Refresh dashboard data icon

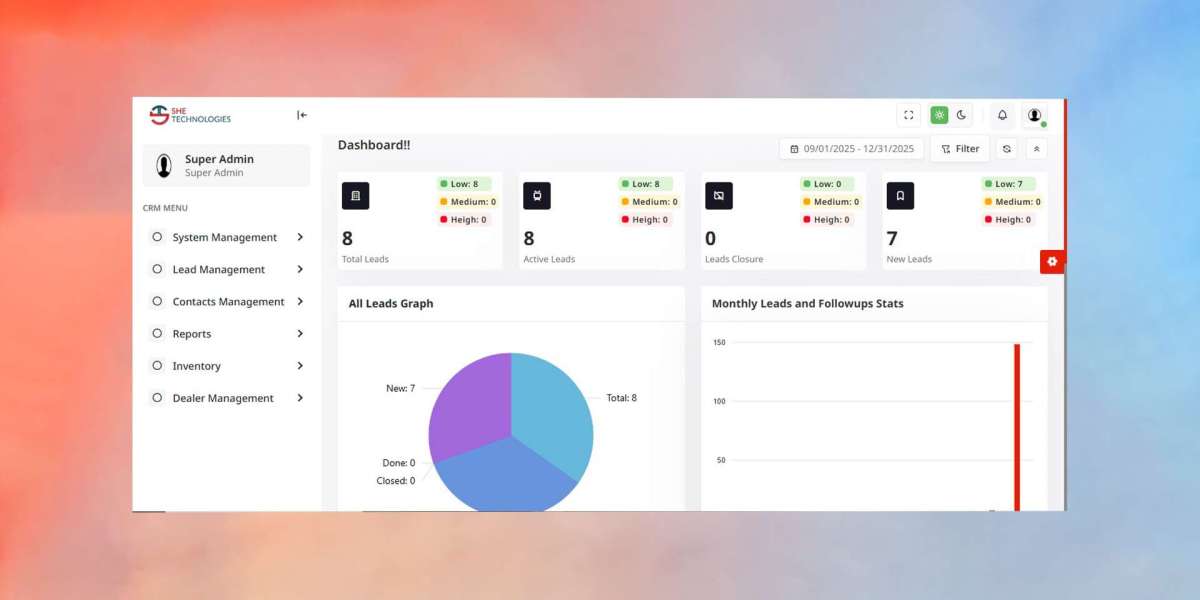pos(1007,149)
